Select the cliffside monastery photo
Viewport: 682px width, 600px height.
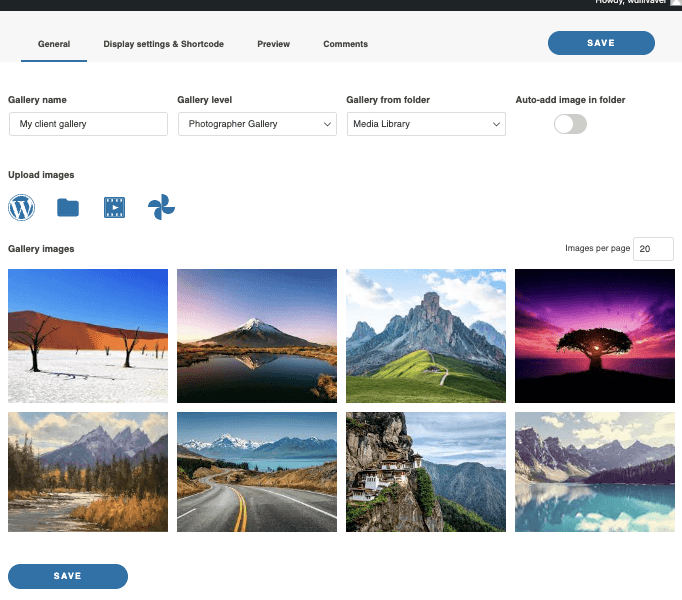click(426, 472)
